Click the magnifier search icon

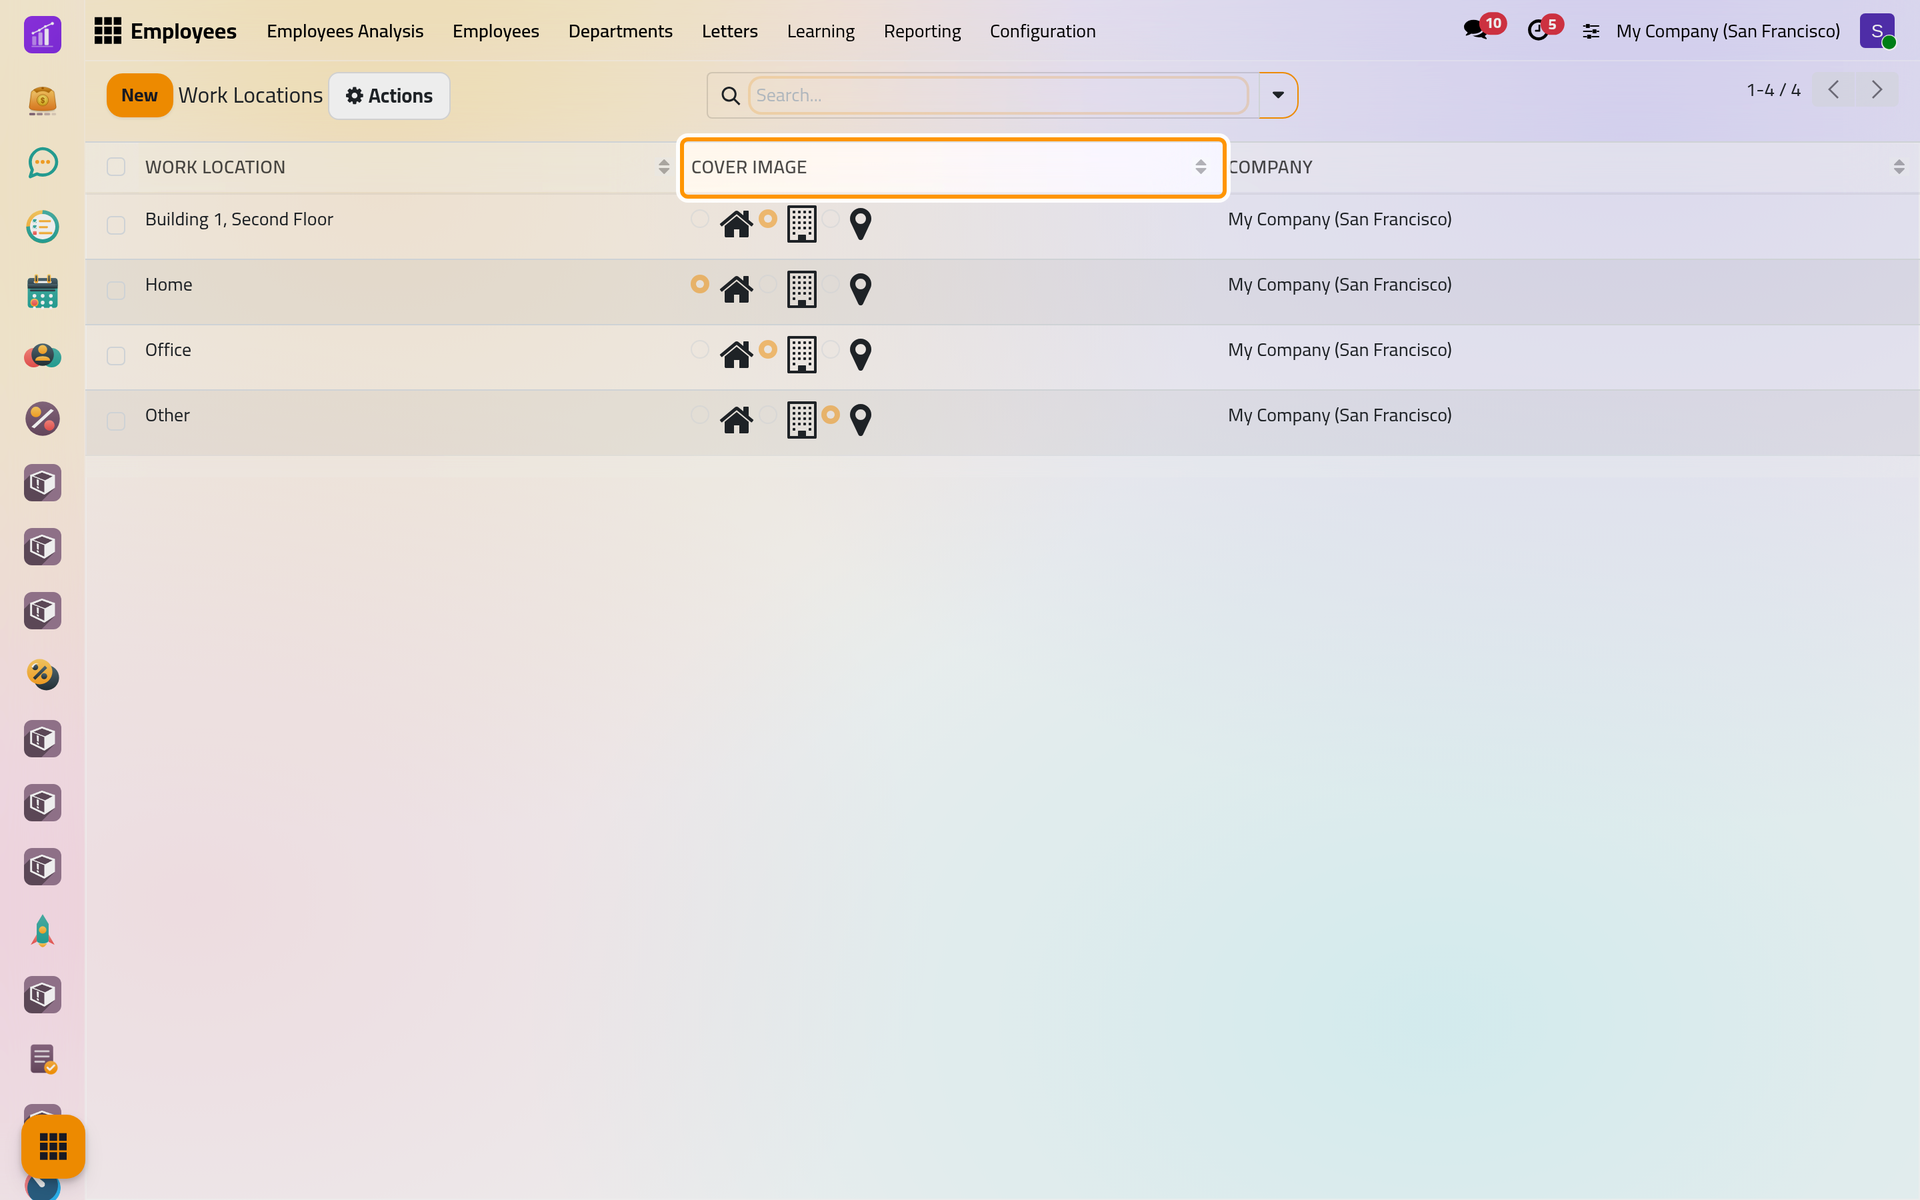(x=731, y=95)
